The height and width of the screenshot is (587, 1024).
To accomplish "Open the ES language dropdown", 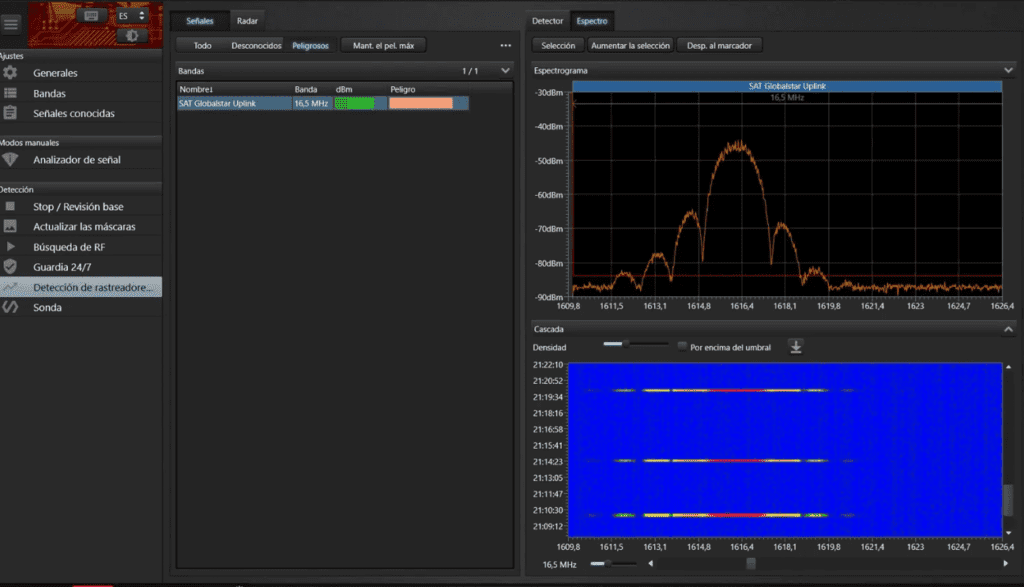I will click(131, 15).
